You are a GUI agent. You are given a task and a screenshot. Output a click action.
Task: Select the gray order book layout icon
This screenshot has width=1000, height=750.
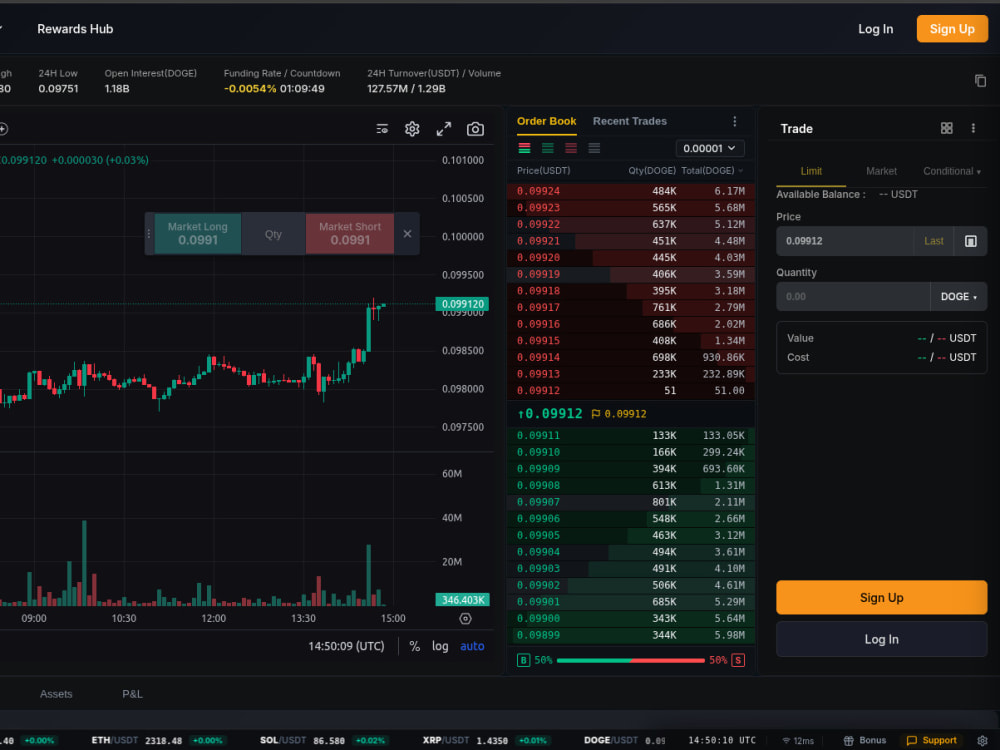click(x=594, y=148)
